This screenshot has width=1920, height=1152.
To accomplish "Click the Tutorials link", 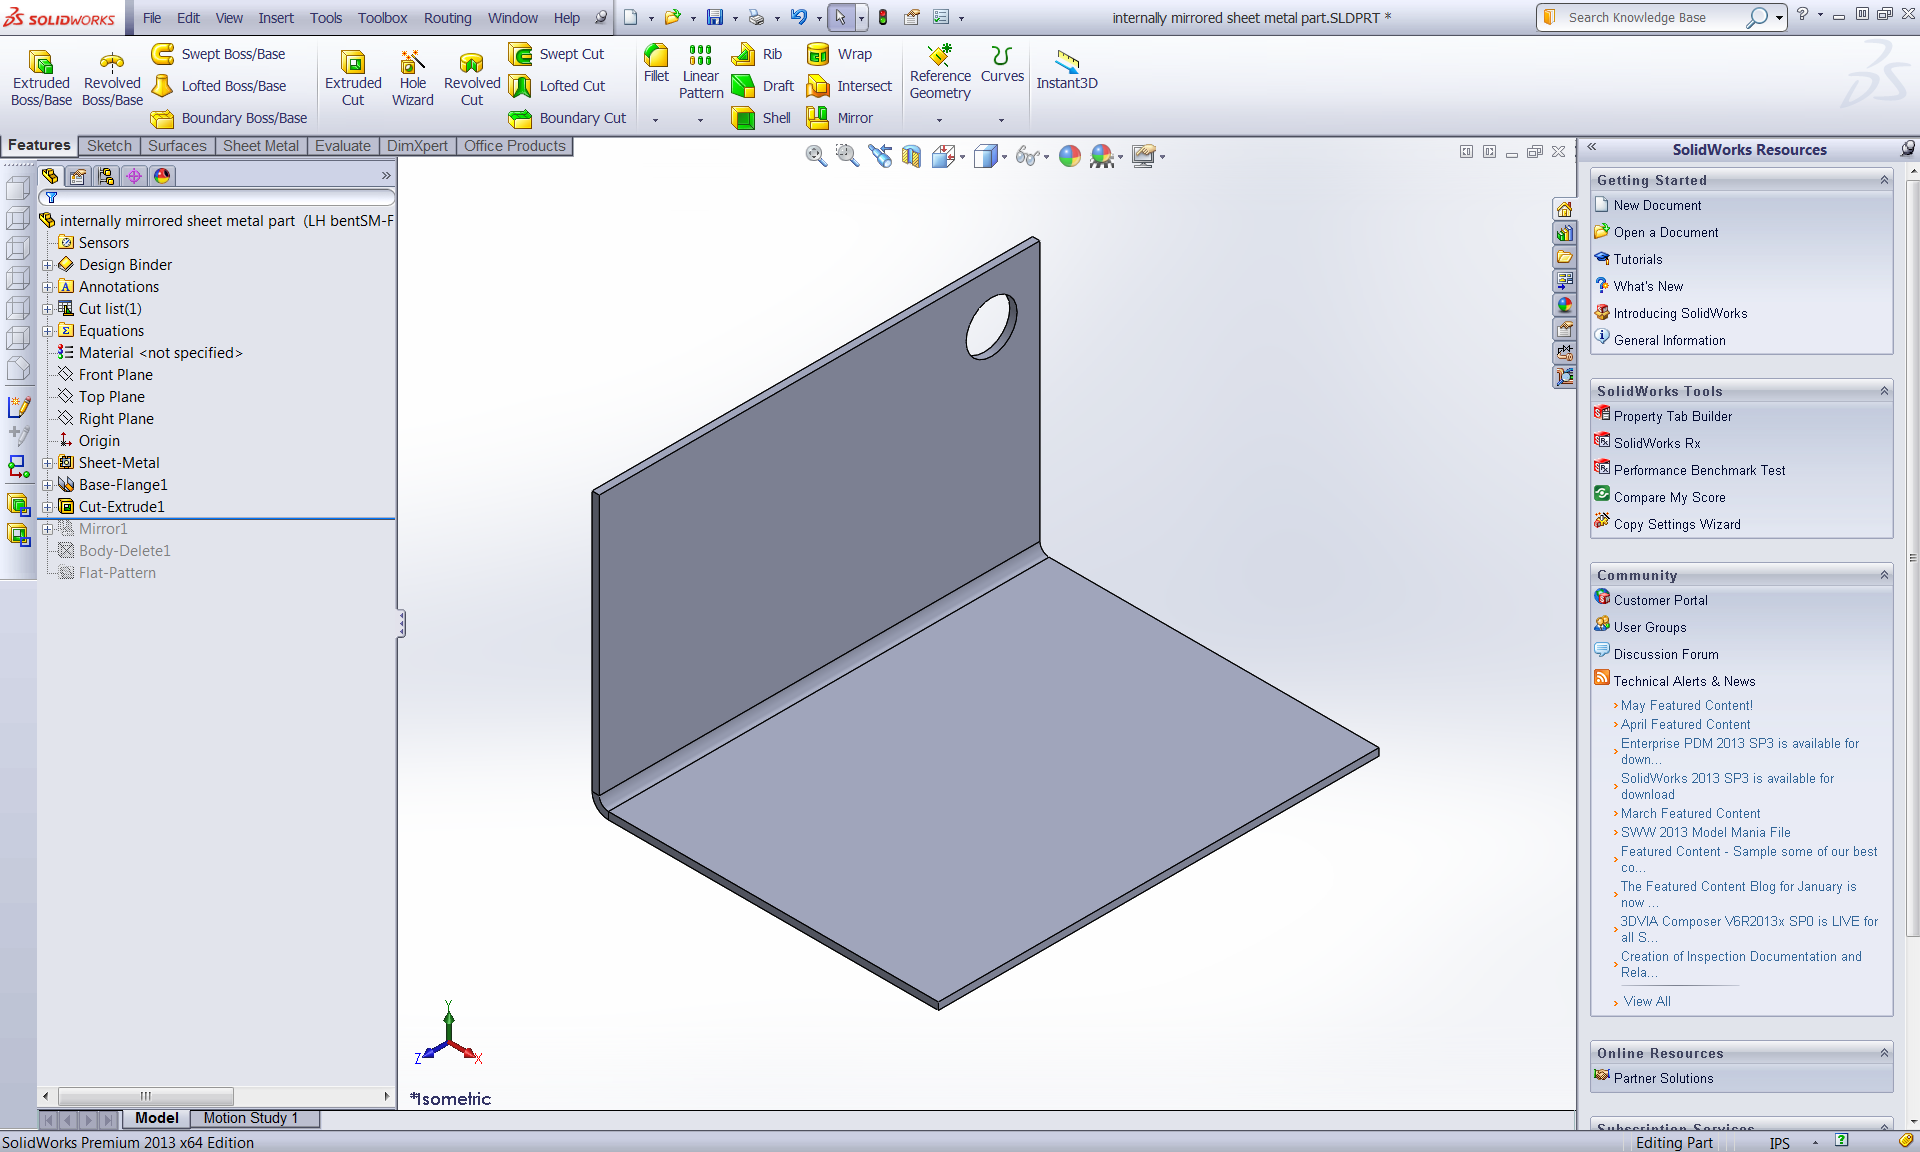I will coord(1637,259).
